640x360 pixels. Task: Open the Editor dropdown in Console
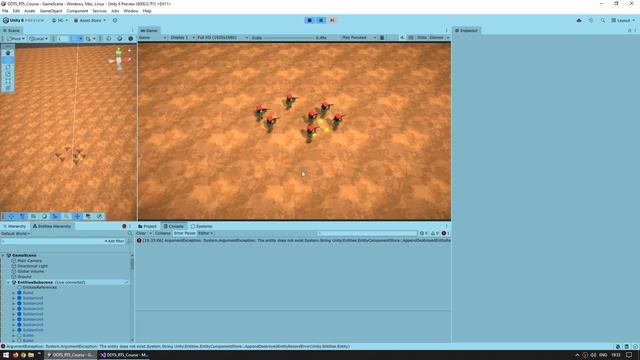(205, 233)
